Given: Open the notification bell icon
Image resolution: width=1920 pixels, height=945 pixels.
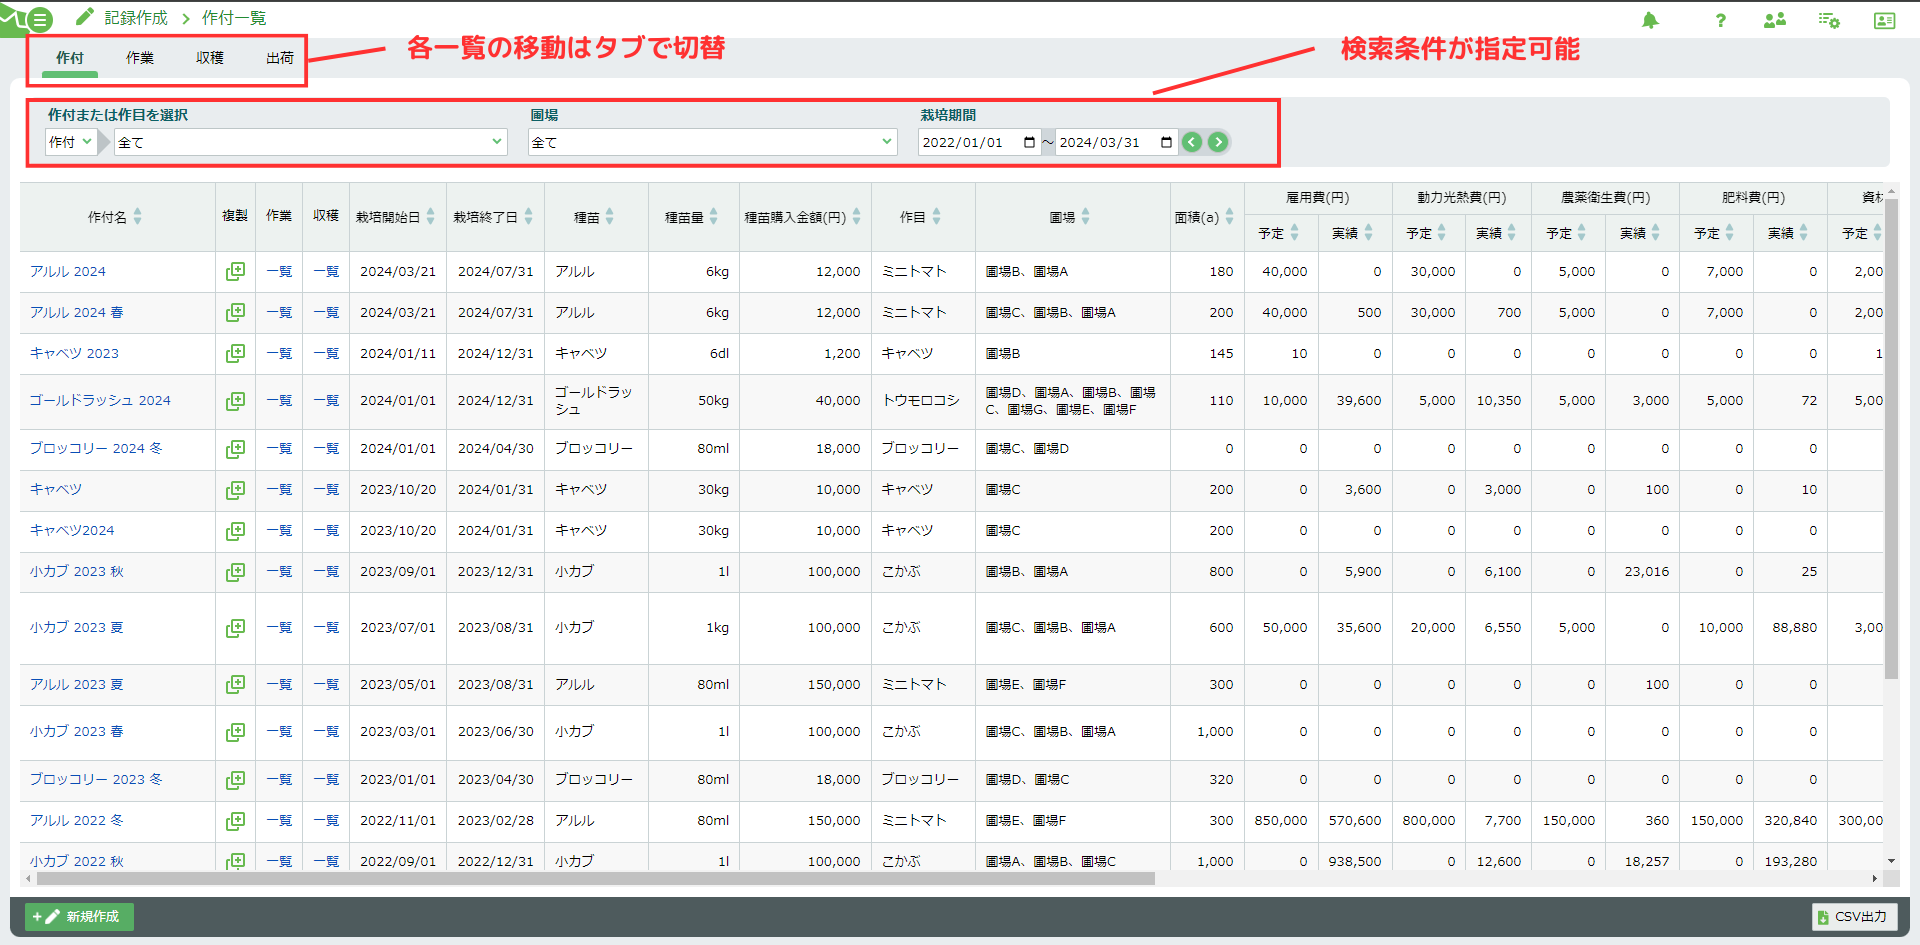Looking at the screenshot, I should [1650, 20].
